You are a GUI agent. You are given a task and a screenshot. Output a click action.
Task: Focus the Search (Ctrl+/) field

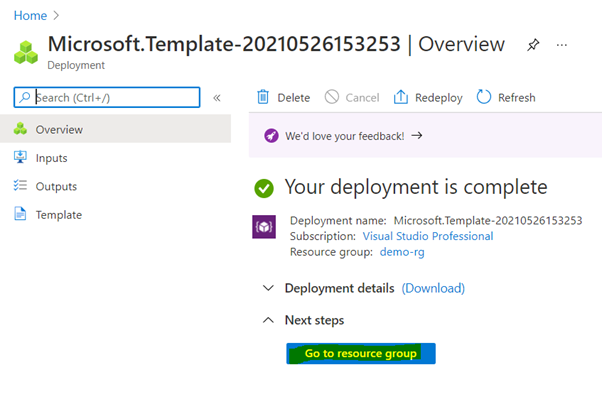click(x=107, y=98)
